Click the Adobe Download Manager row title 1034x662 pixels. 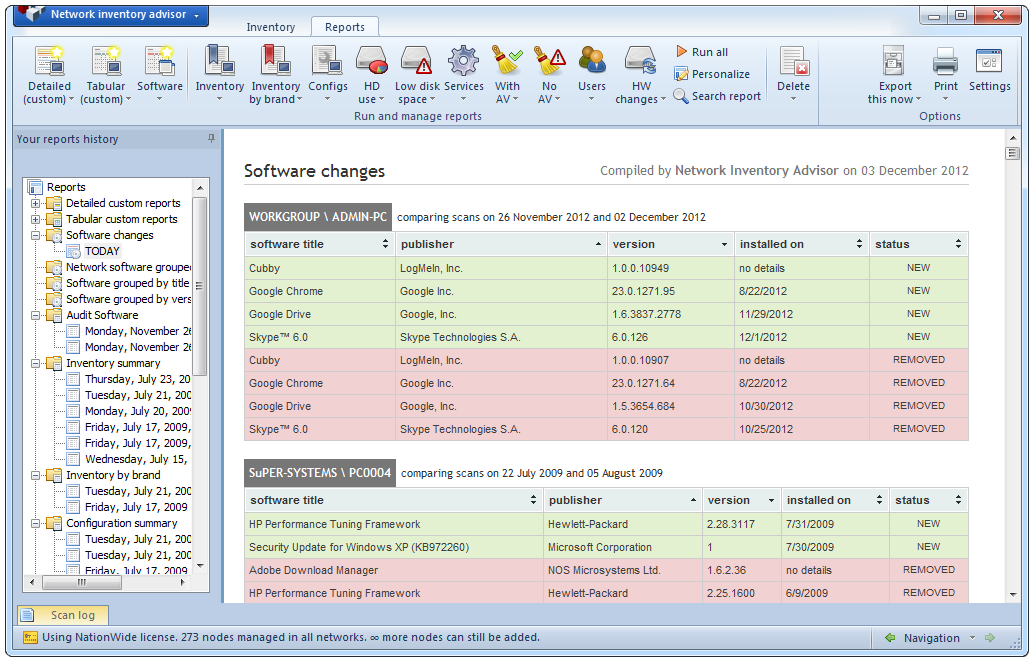(313, 570)
